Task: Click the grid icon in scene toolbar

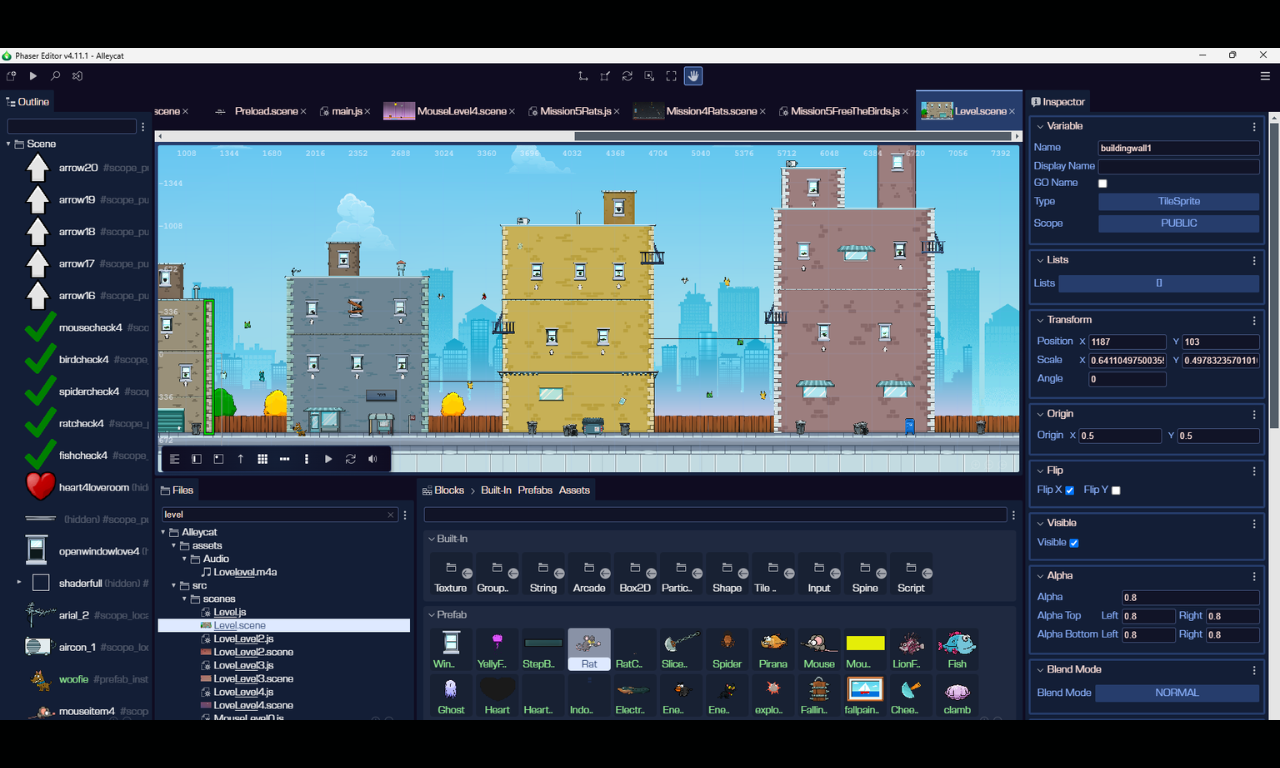Action: 262,459
